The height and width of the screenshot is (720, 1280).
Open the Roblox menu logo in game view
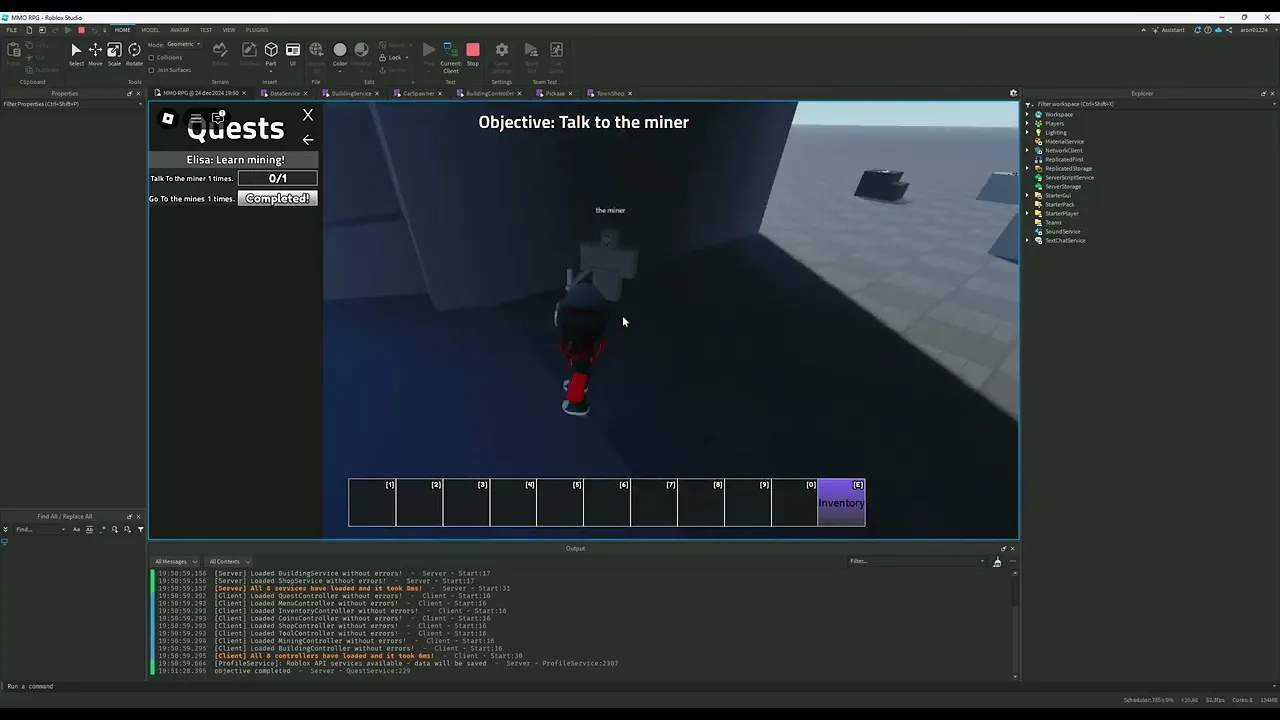(x=168, y=119)
